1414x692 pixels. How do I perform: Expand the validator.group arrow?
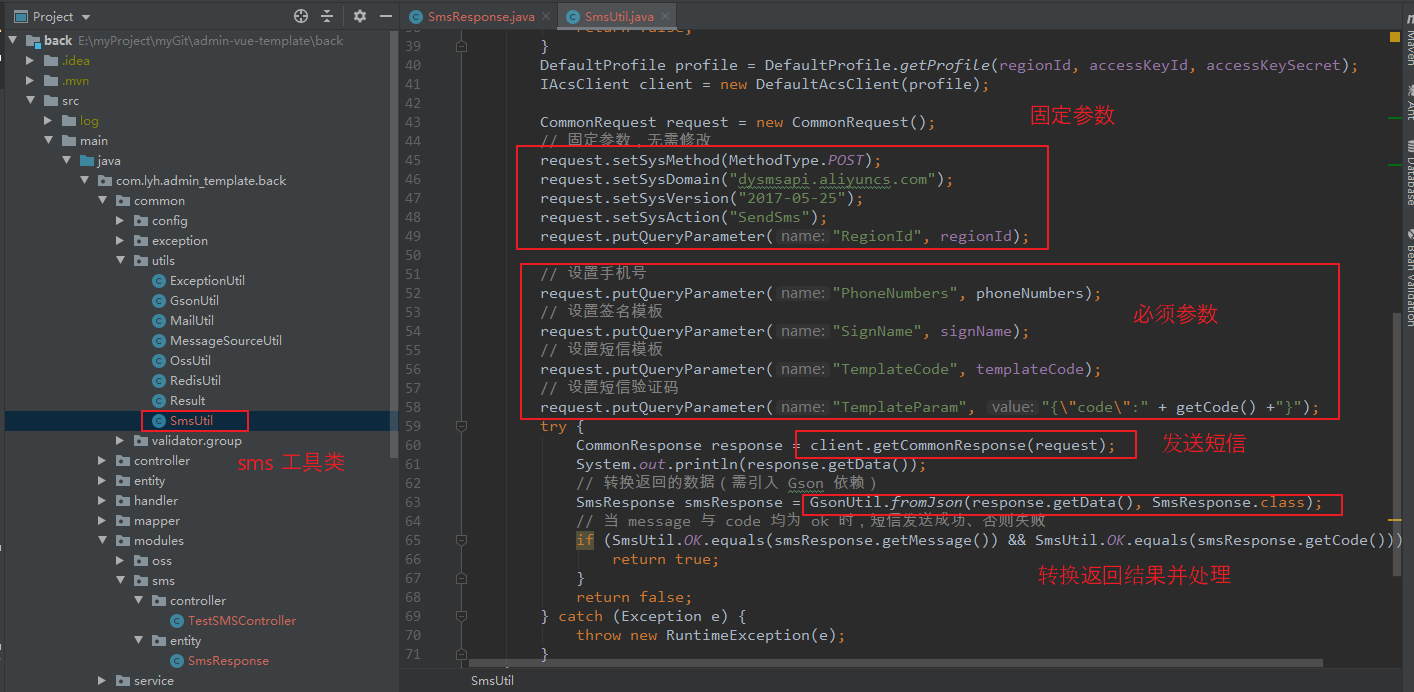pyautogui.click(x=120, y=441)
